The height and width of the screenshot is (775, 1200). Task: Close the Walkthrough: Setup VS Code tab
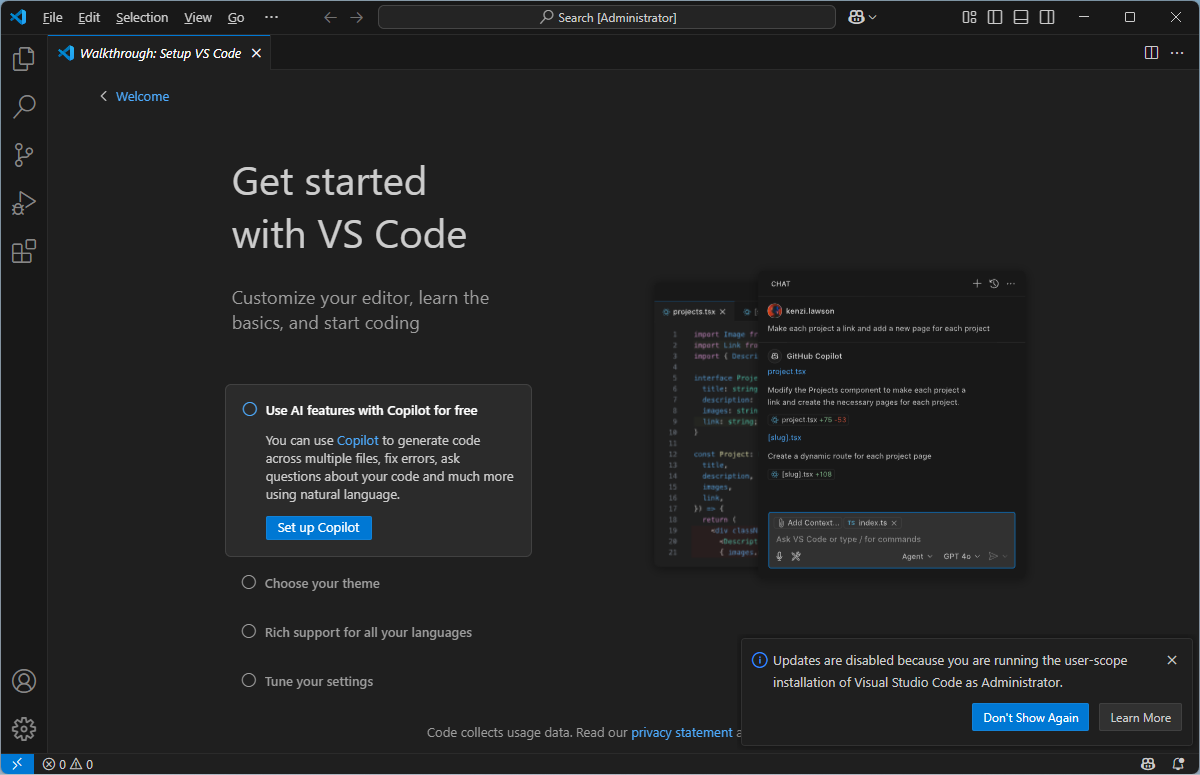pyautogui.click(x=256, y=53)
